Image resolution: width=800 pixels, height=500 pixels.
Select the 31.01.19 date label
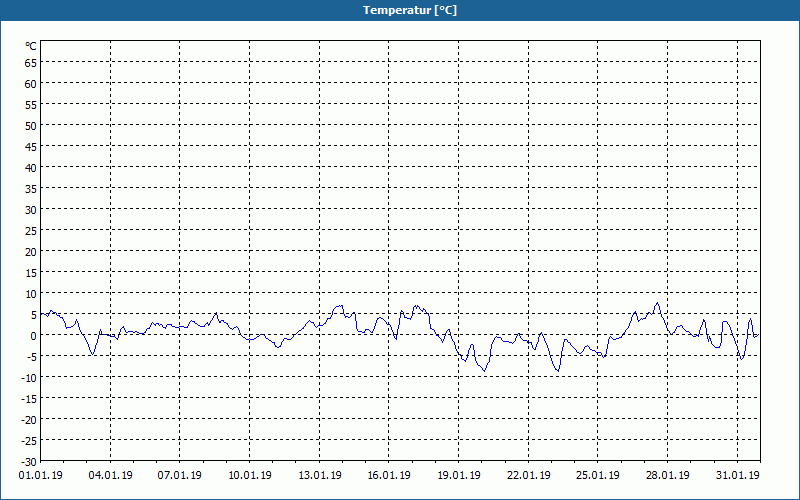point(737,476)
